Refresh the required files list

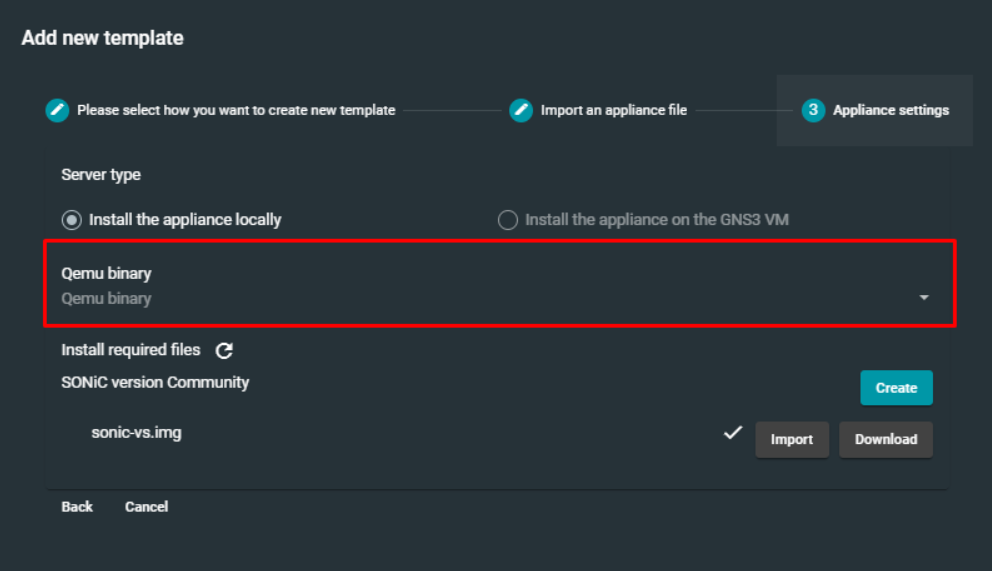[x=225, y=350]
